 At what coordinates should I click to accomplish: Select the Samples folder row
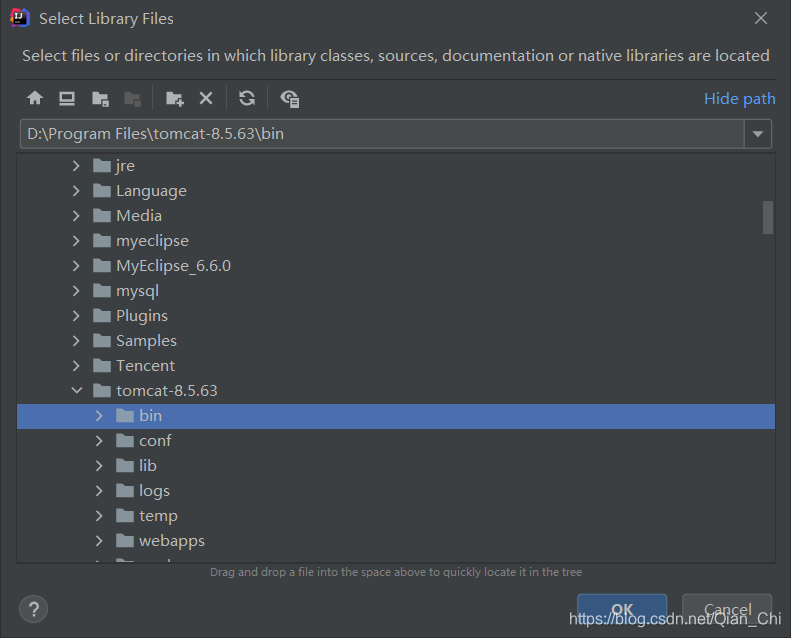[396, 341]
